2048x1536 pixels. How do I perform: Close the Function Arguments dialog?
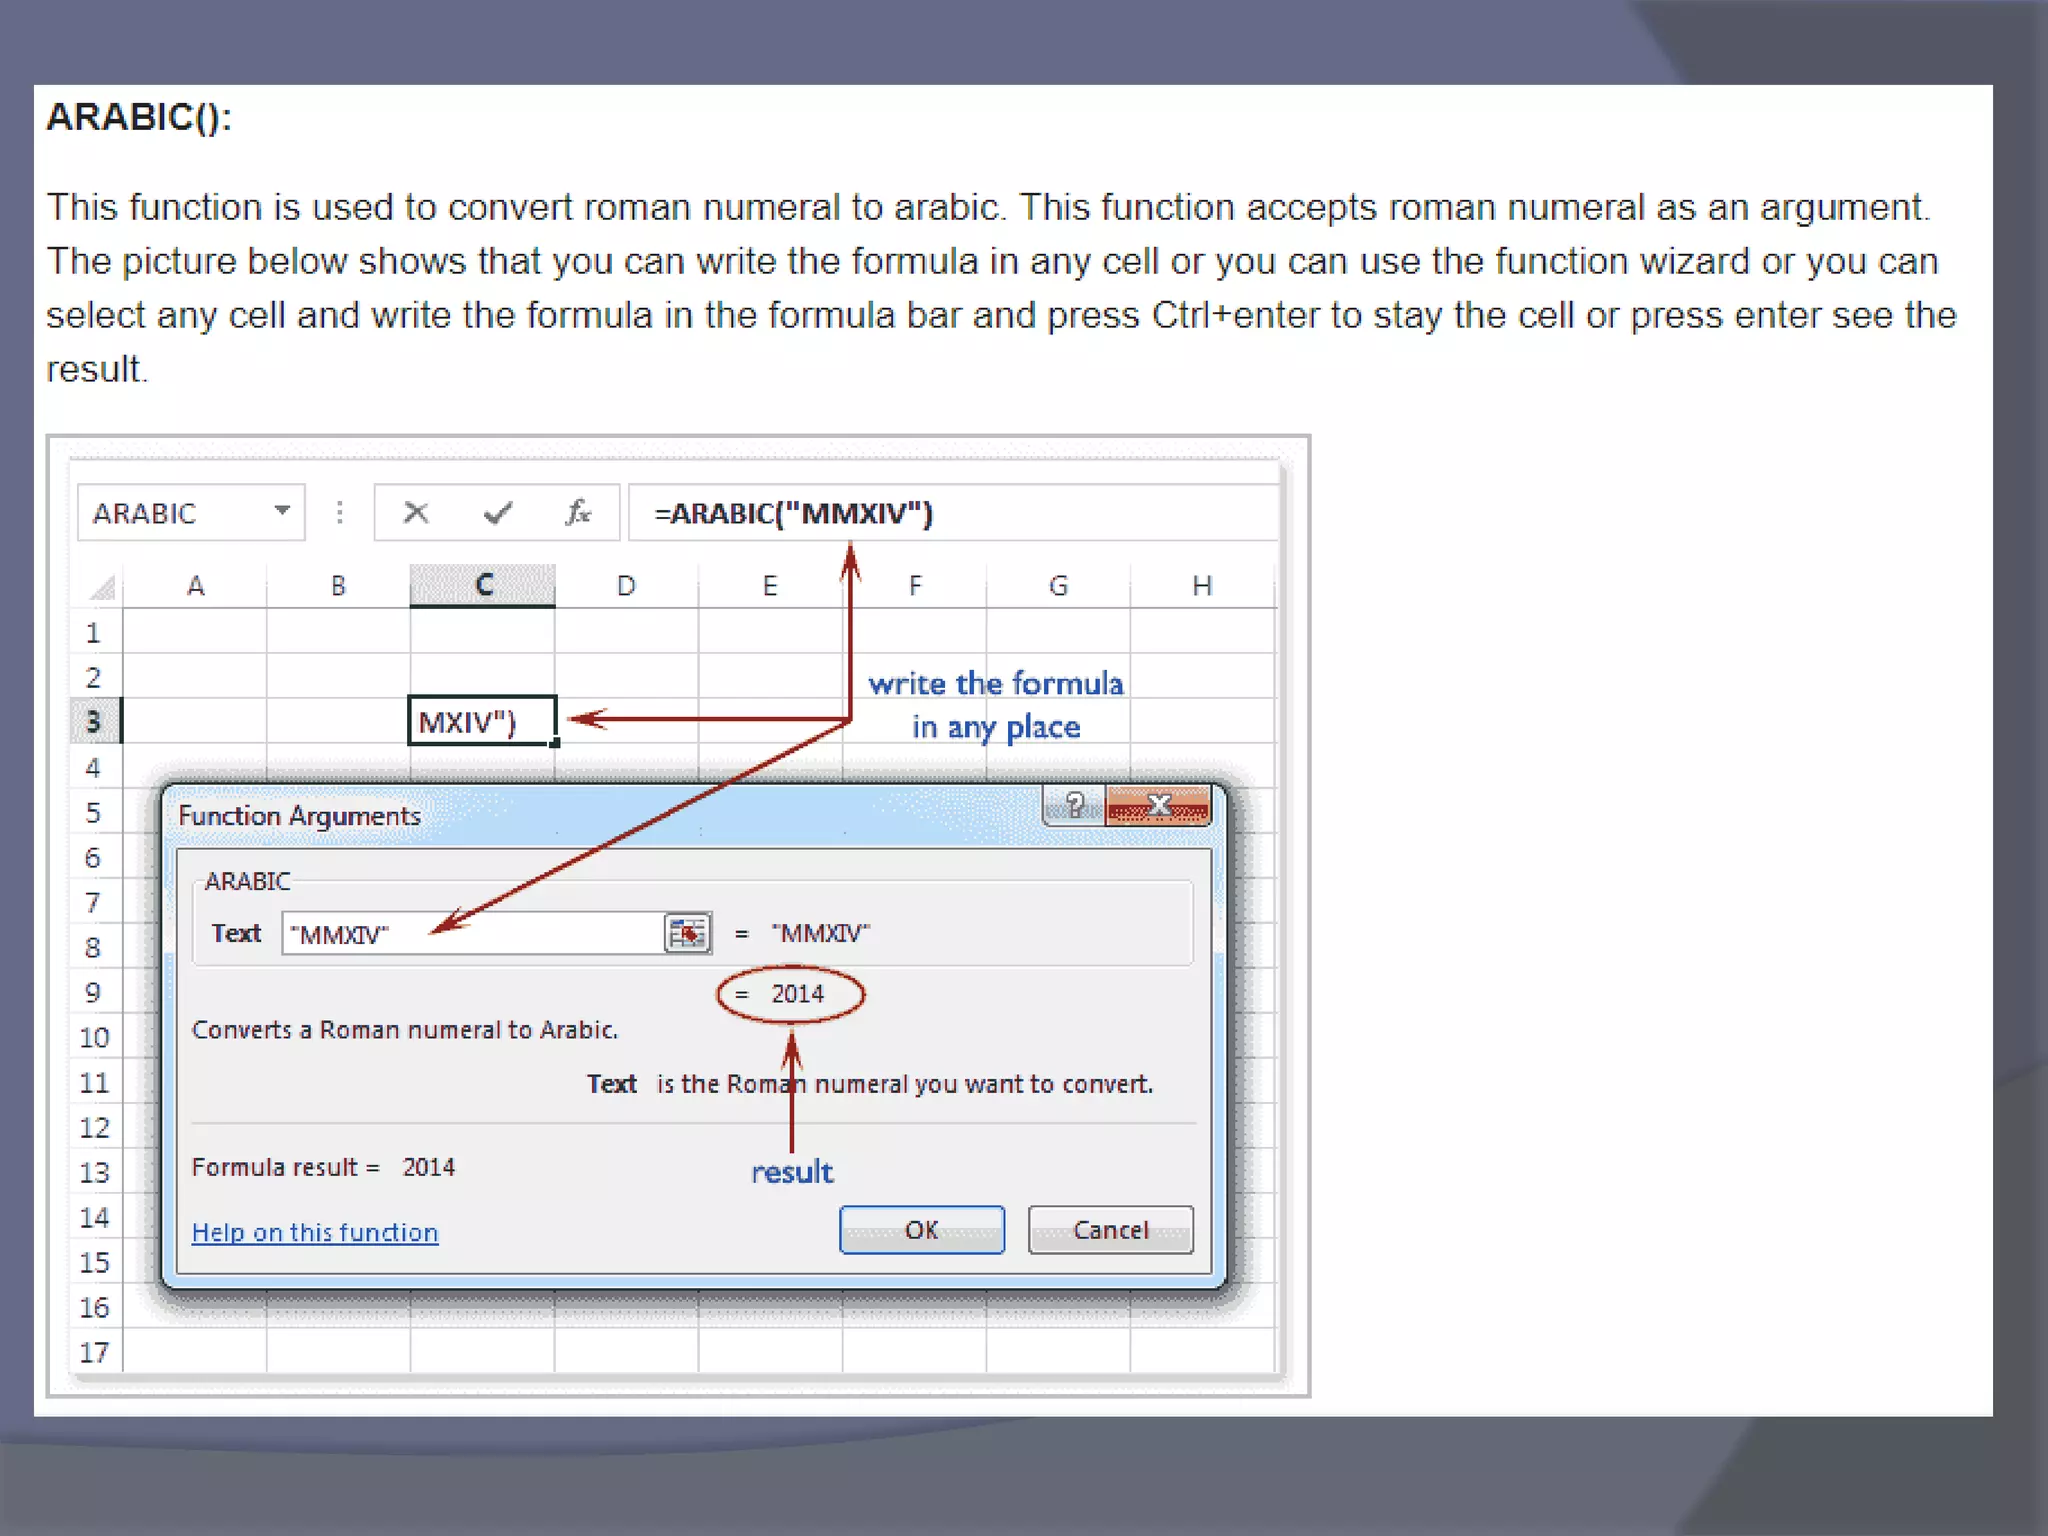1158,805
